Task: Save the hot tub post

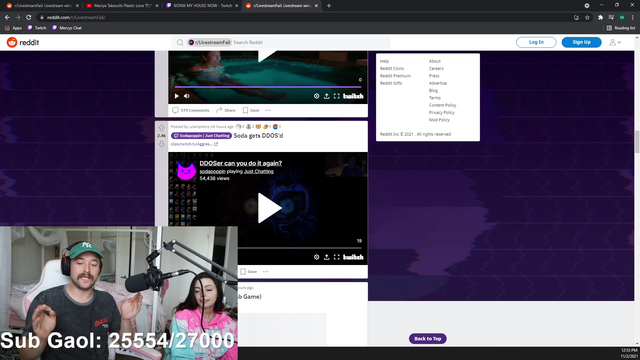Action: click(251, 110)
